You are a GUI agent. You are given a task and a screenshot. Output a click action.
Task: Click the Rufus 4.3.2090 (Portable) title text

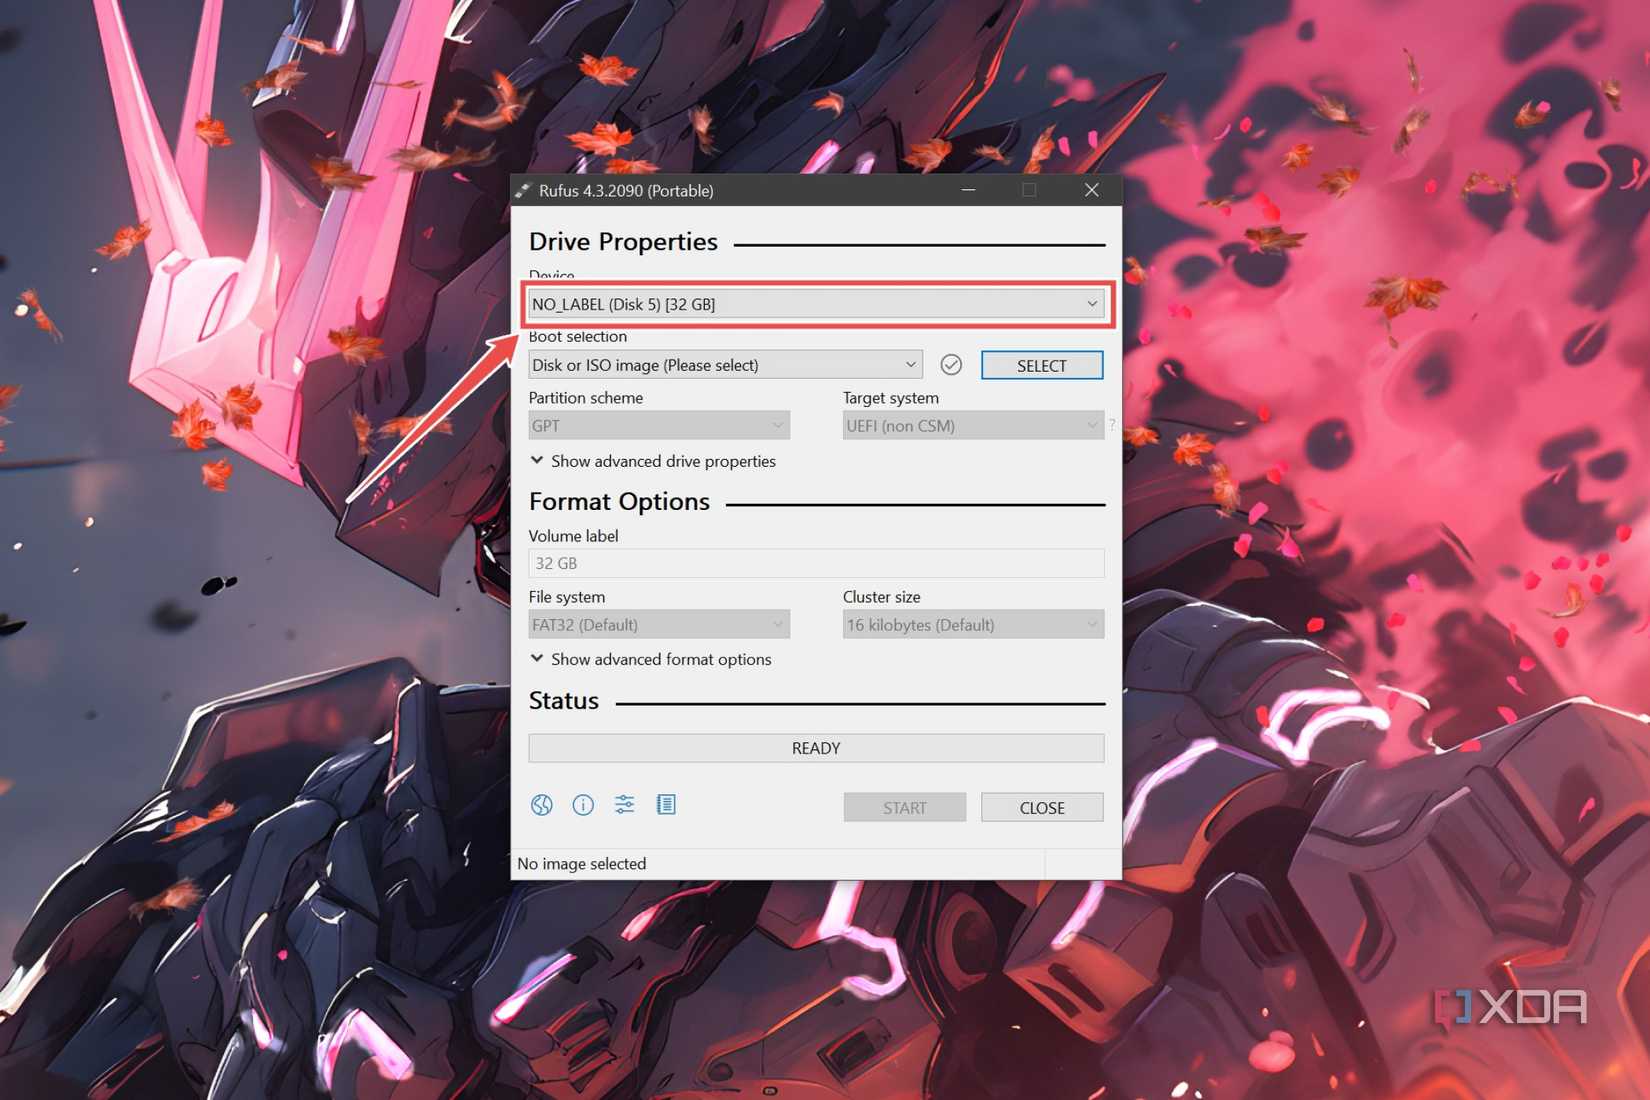626,191
